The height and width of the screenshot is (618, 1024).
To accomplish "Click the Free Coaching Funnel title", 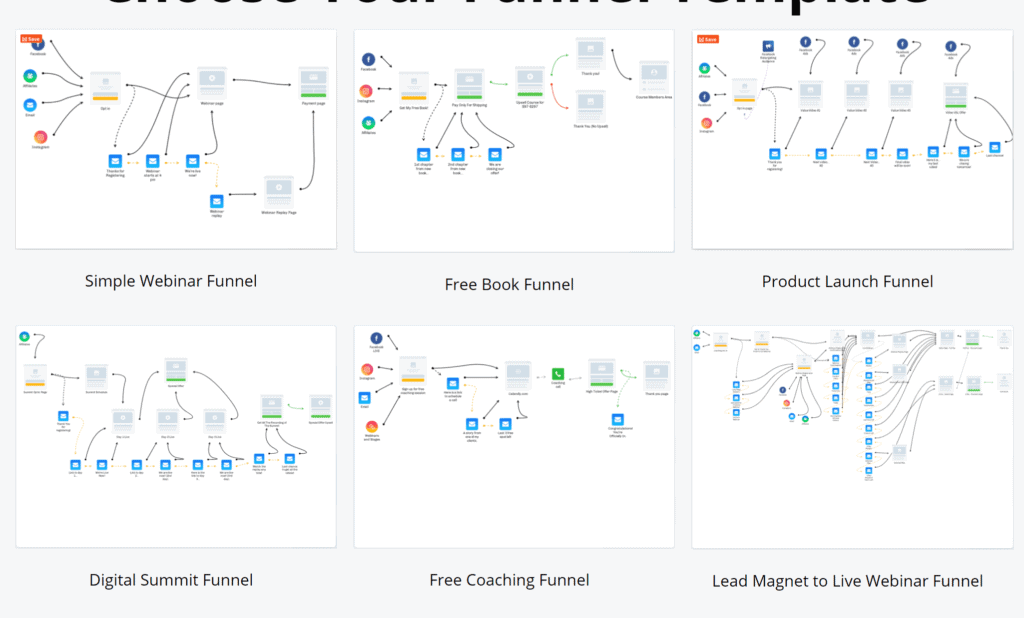I will pos(509,580).
